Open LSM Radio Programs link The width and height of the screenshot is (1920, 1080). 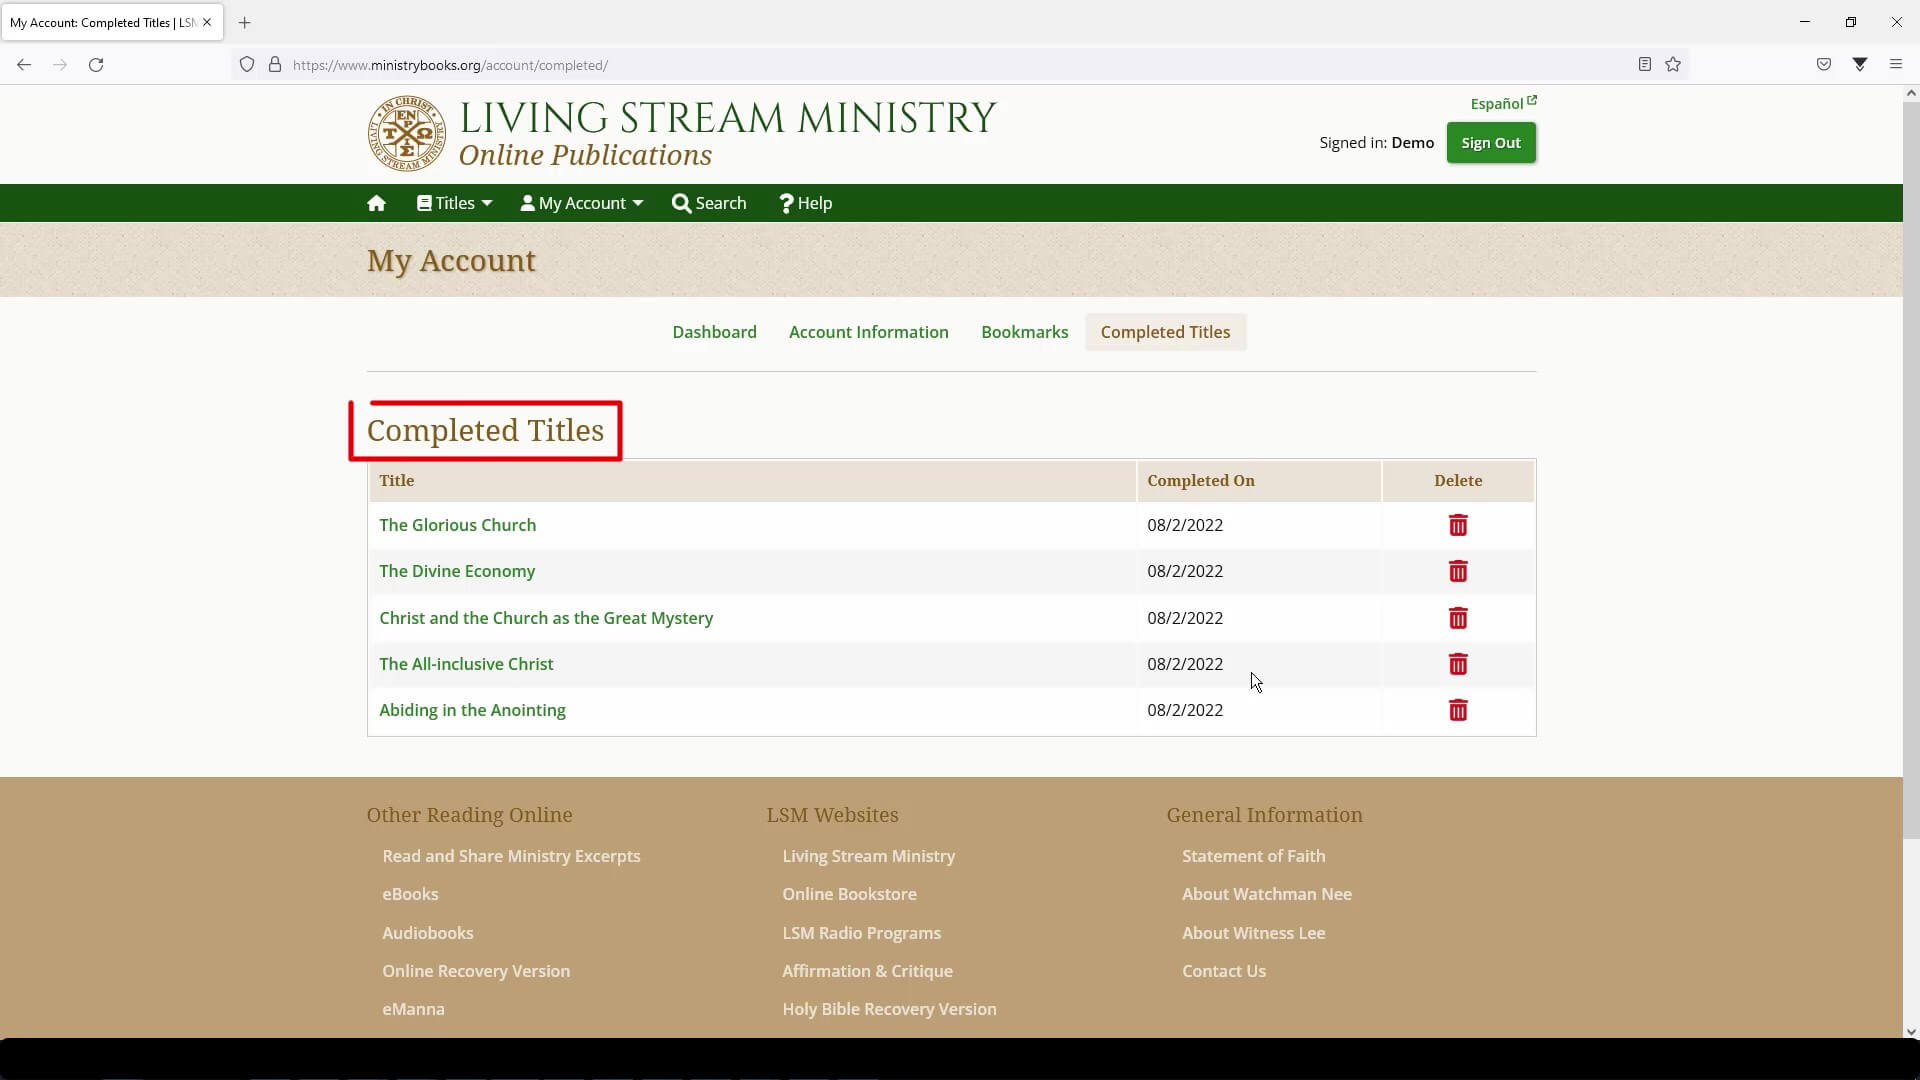[861, 933]
